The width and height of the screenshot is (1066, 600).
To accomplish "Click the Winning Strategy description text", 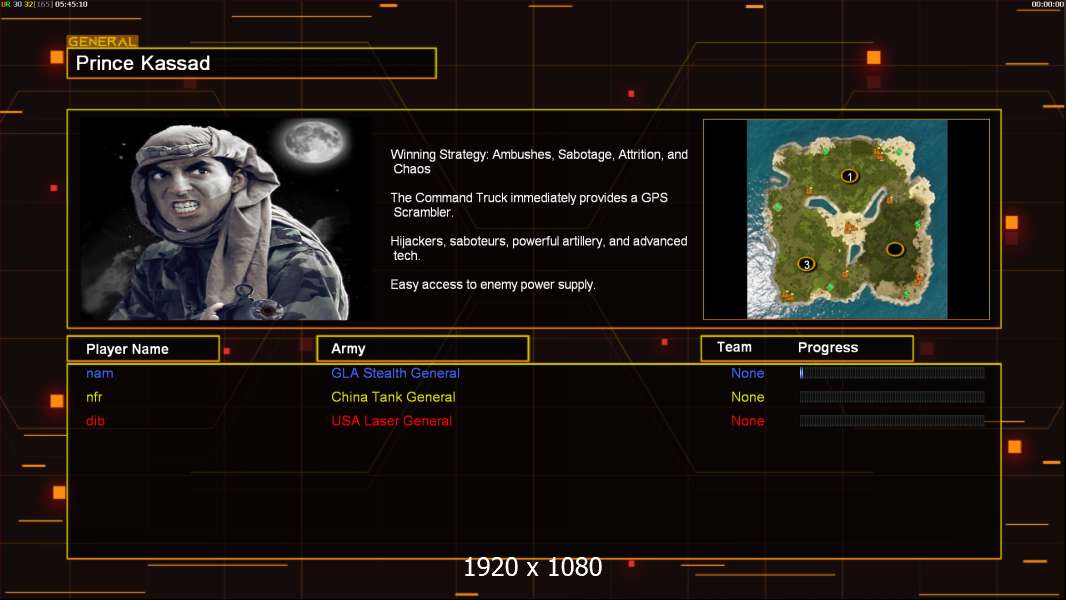I will point(539,162).
